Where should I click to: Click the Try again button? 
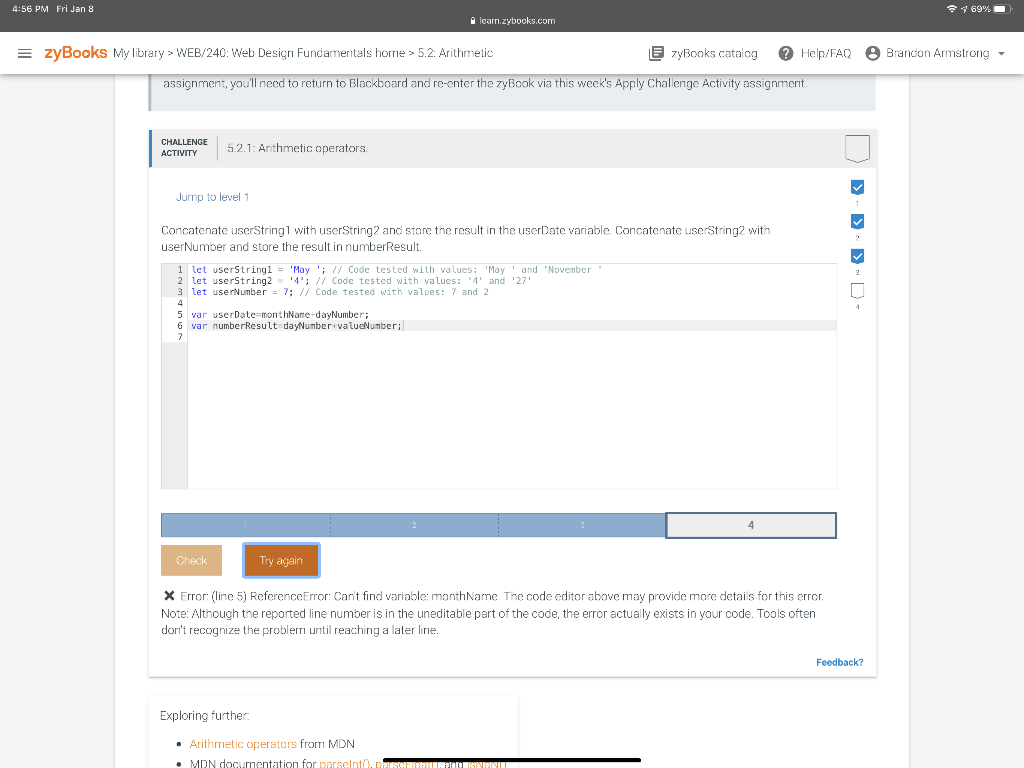(x=281, y=561)
